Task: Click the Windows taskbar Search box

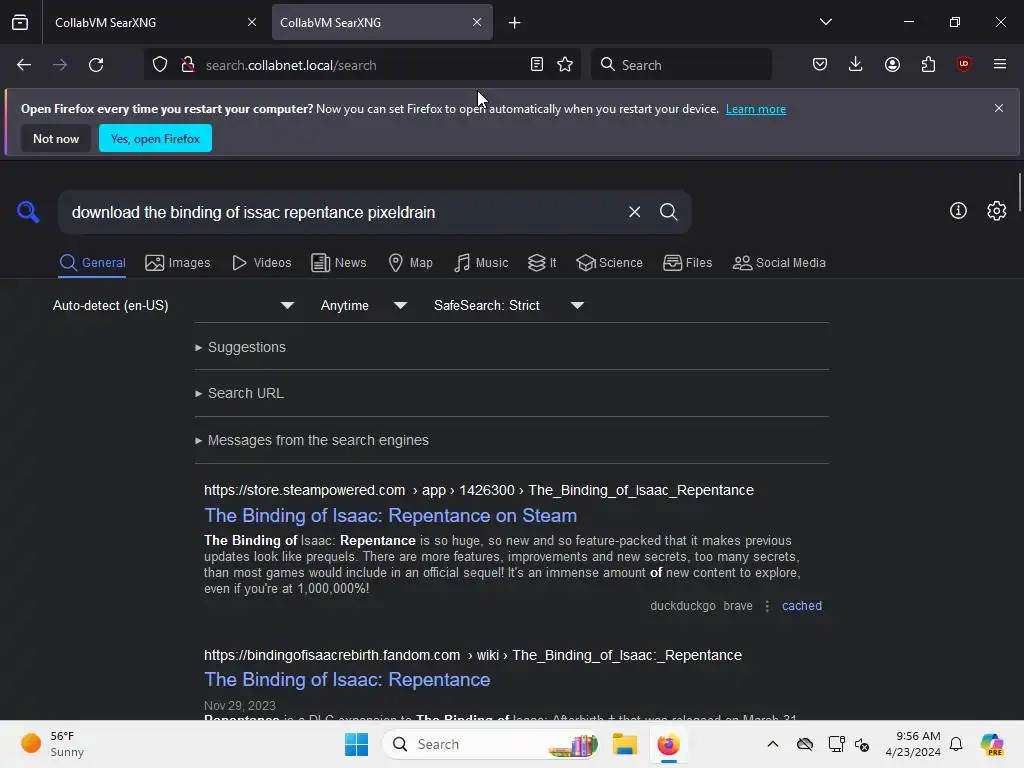Action: click(x=490, y=744)
